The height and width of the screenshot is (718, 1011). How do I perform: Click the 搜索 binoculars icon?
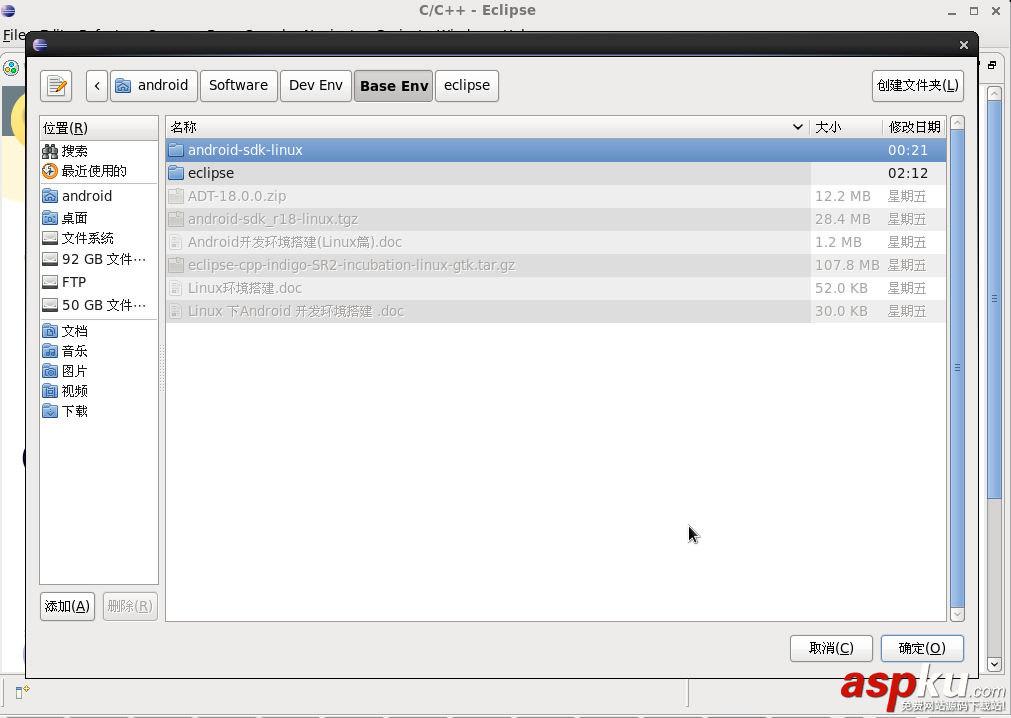[50, 151]
